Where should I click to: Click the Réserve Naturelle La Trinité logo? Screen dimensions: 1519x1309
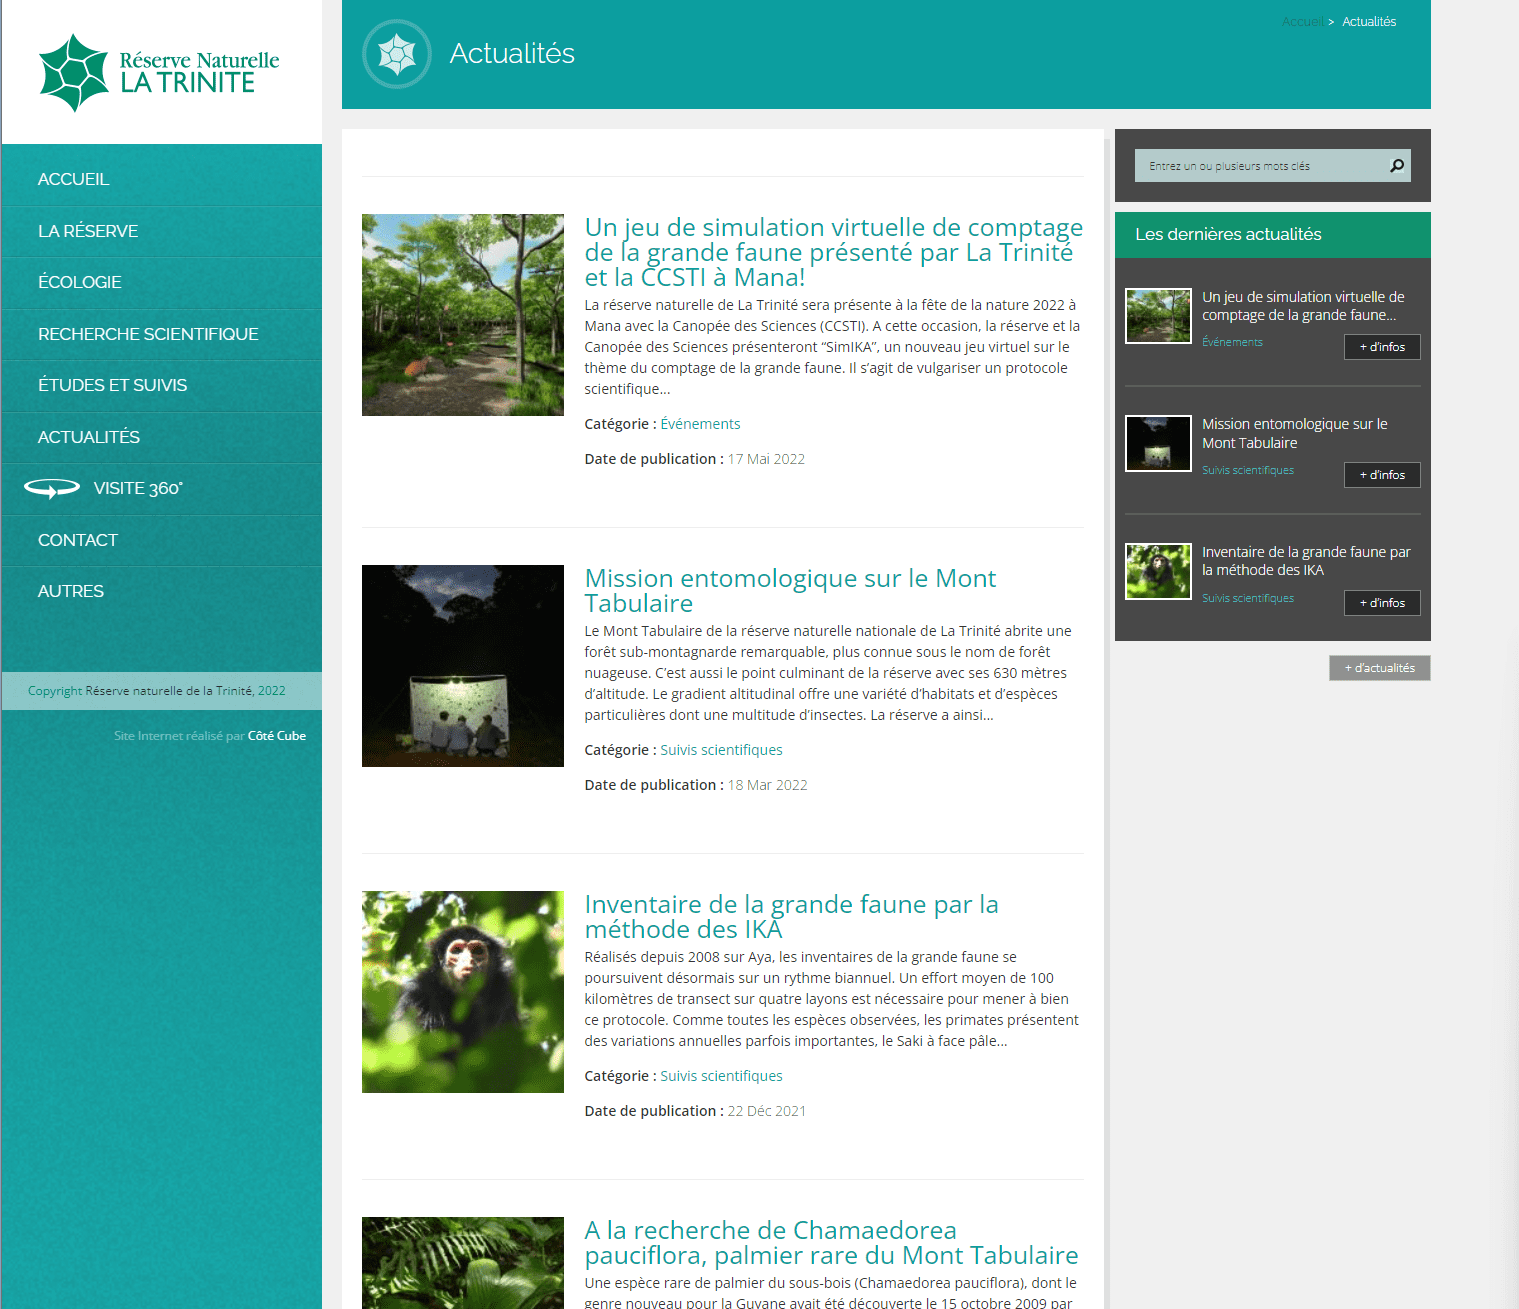[x=159, y=73]
